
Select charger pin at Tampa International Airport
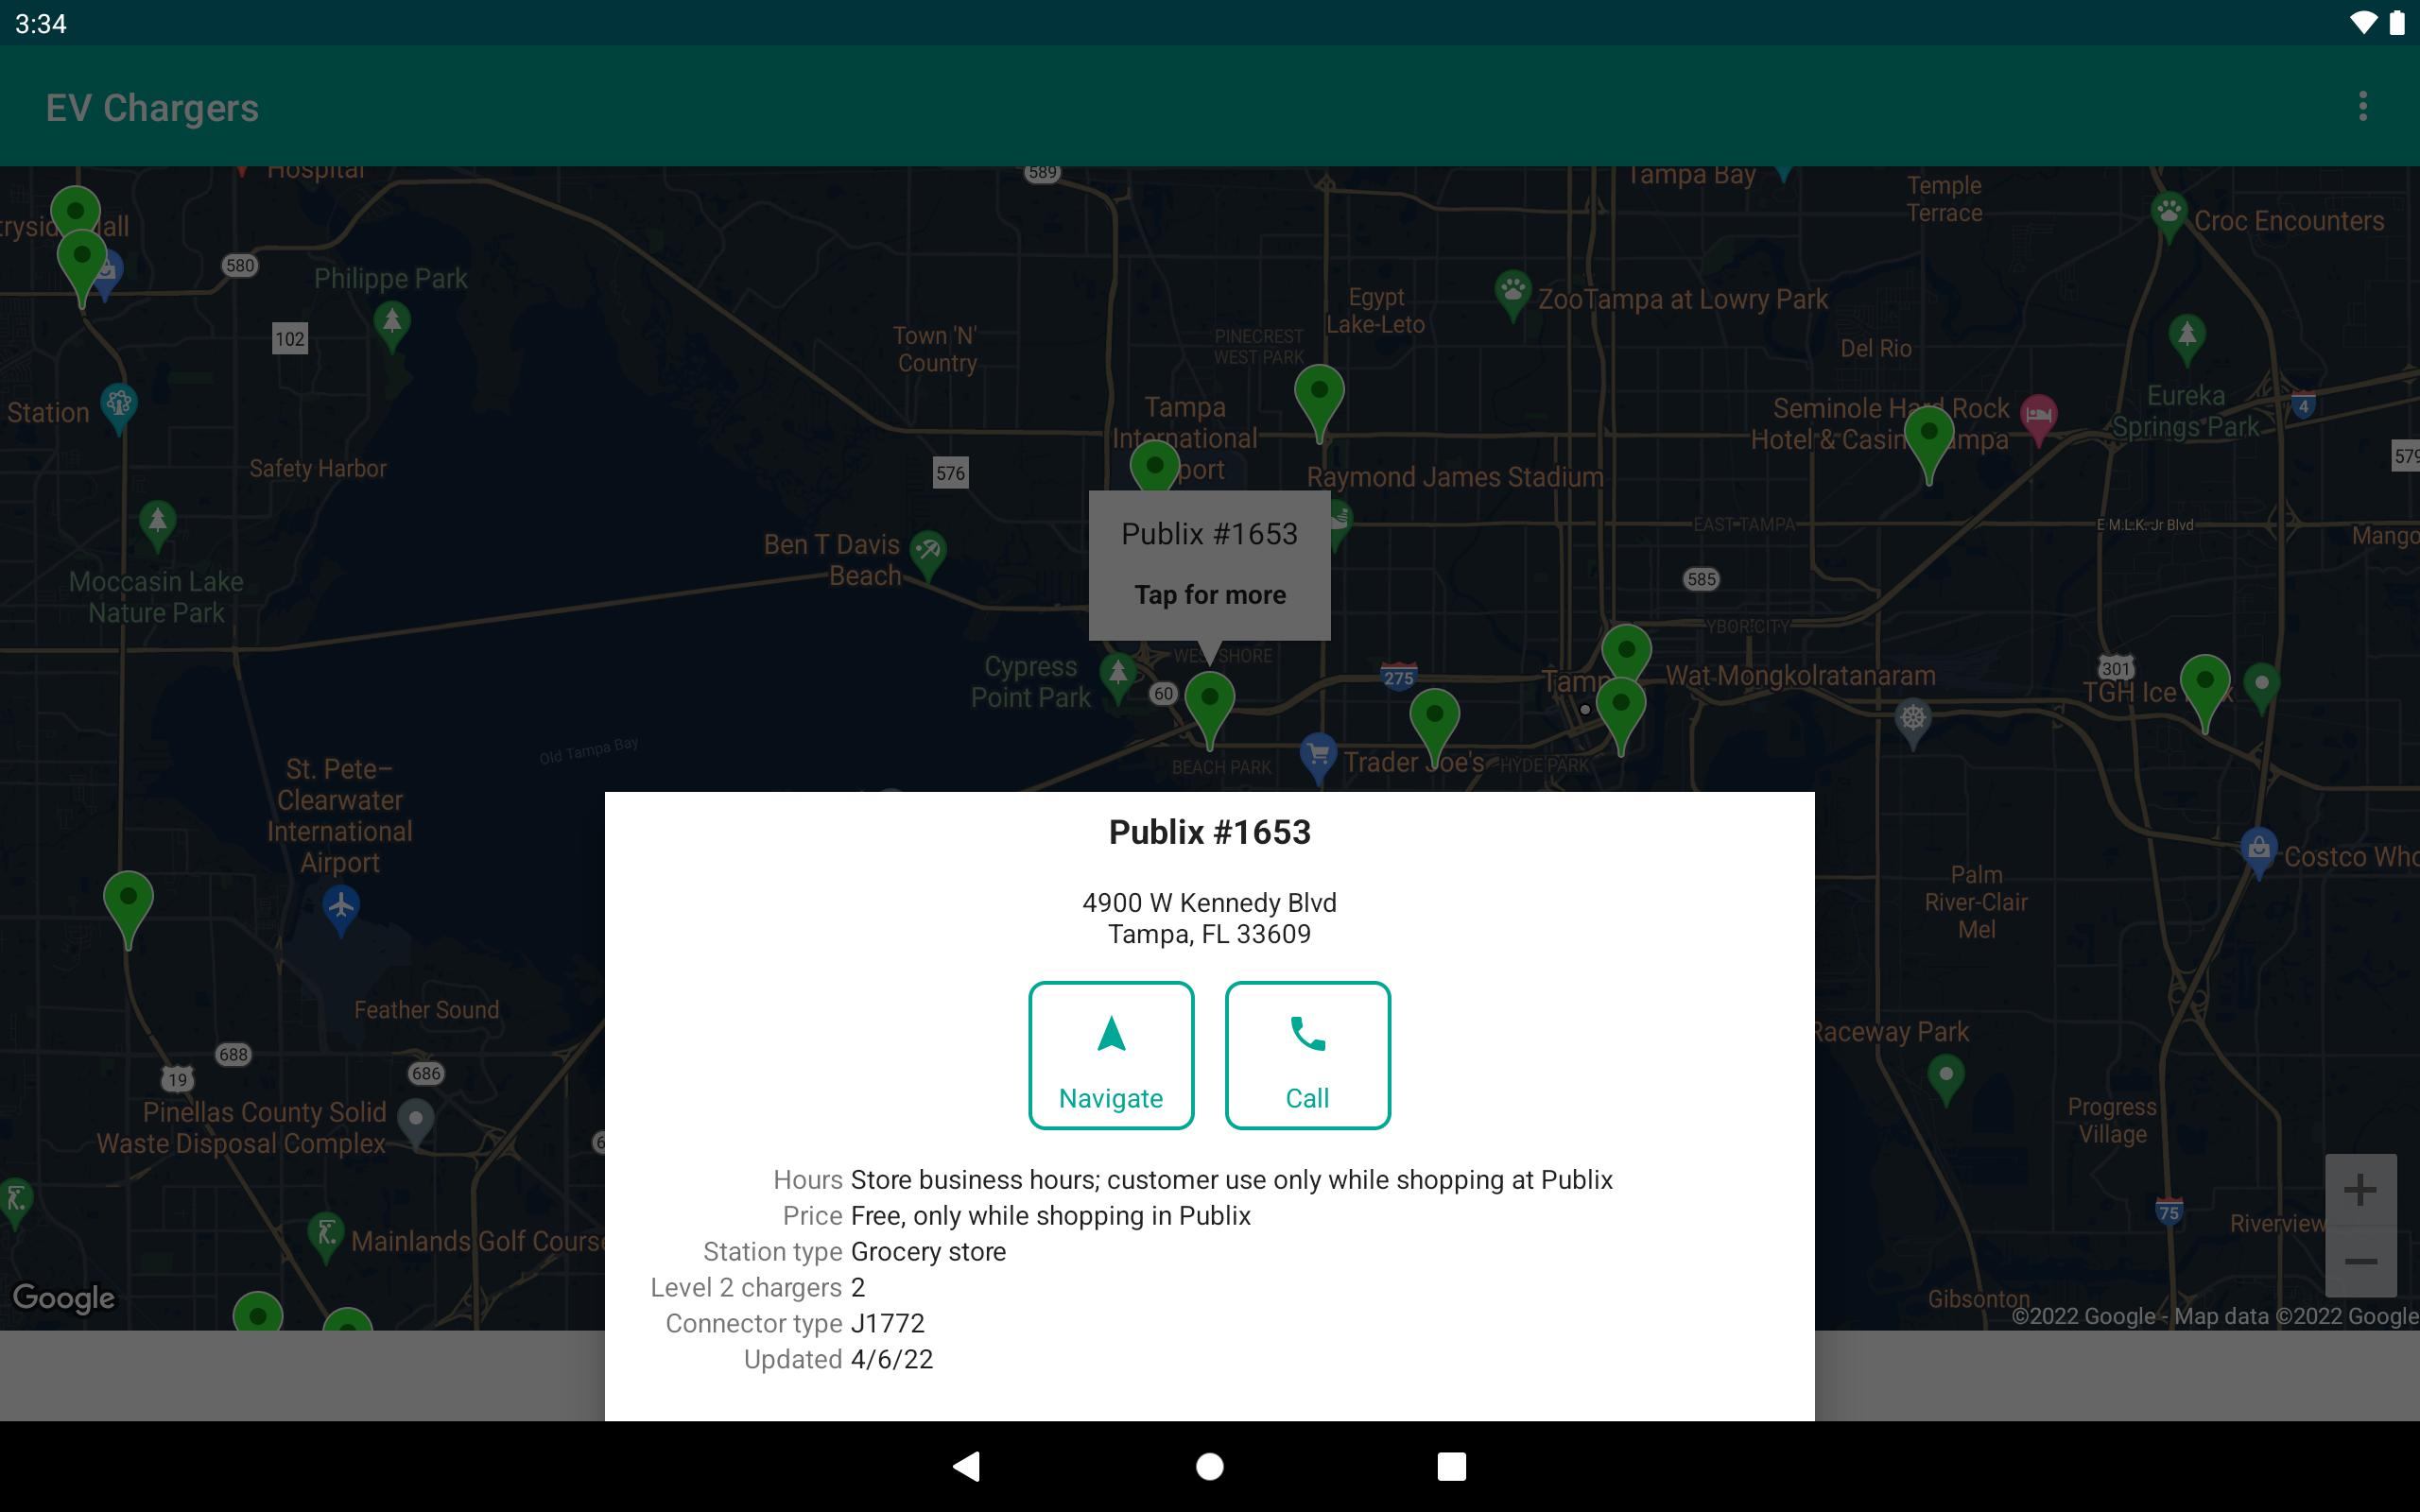coord(1154,468)
